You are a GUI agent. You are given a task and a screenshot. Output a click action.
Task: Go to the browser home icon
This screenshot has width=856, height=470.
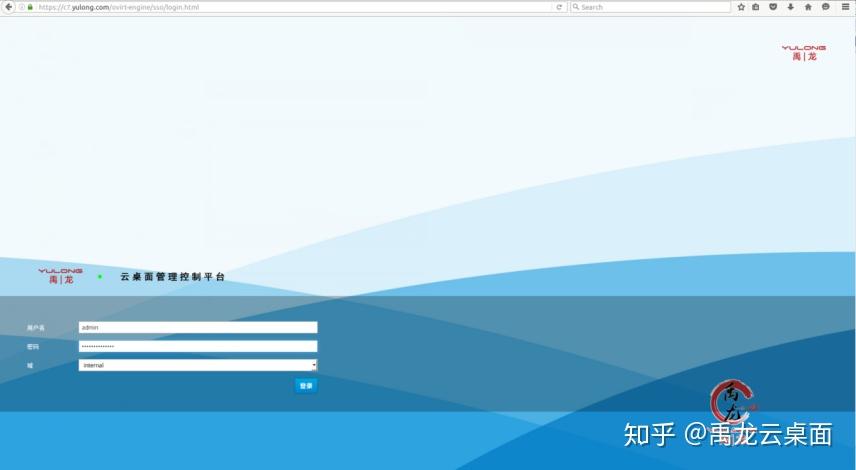point(808,7)
